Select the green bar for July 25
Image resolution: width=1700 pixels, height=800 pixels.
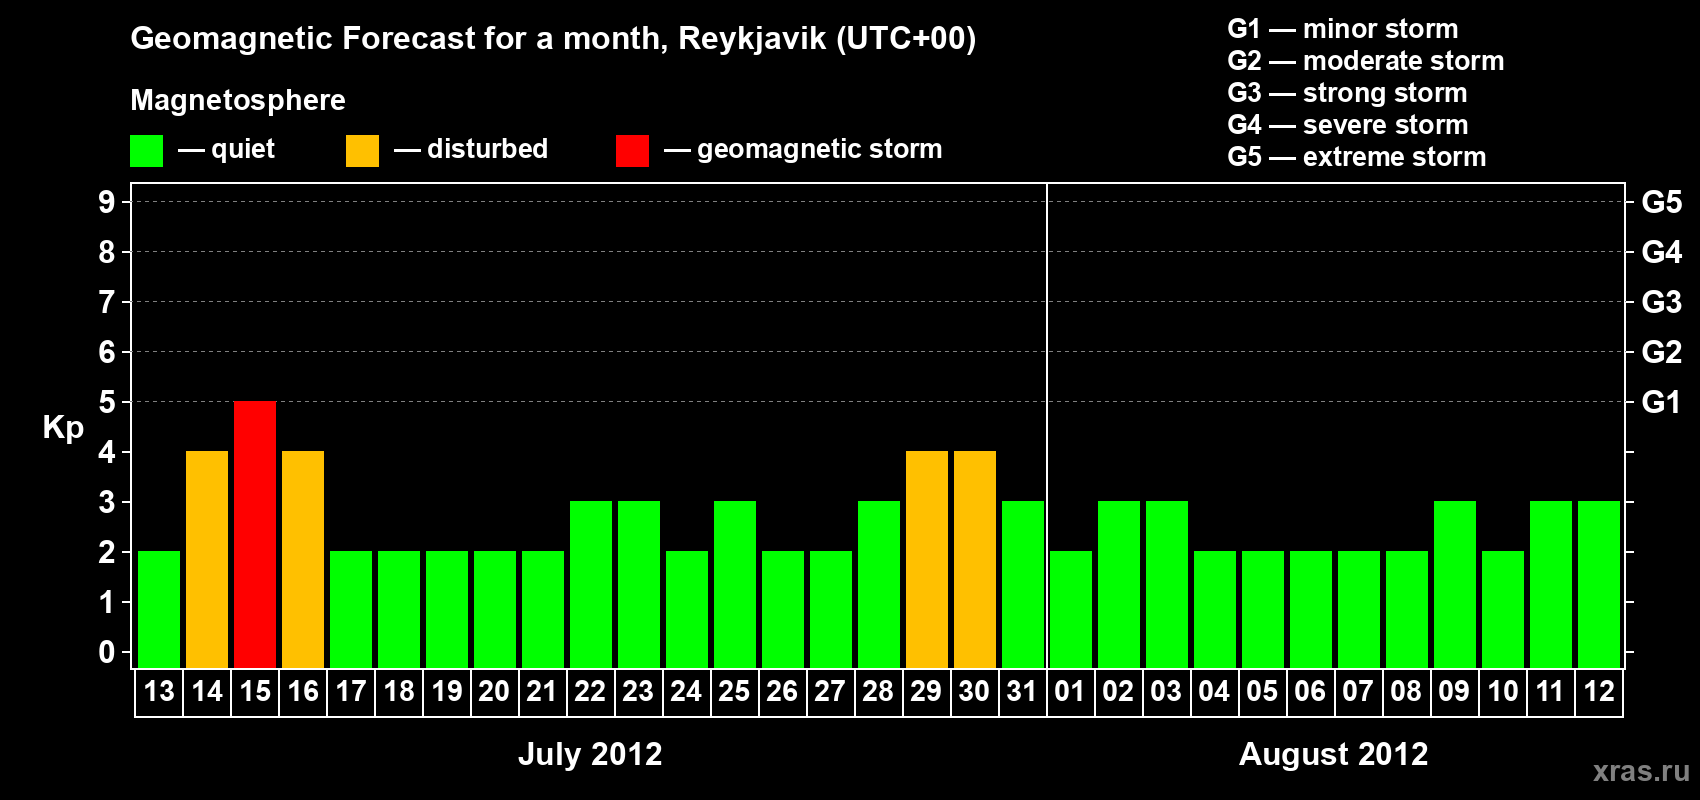click(x=735, y=585)
